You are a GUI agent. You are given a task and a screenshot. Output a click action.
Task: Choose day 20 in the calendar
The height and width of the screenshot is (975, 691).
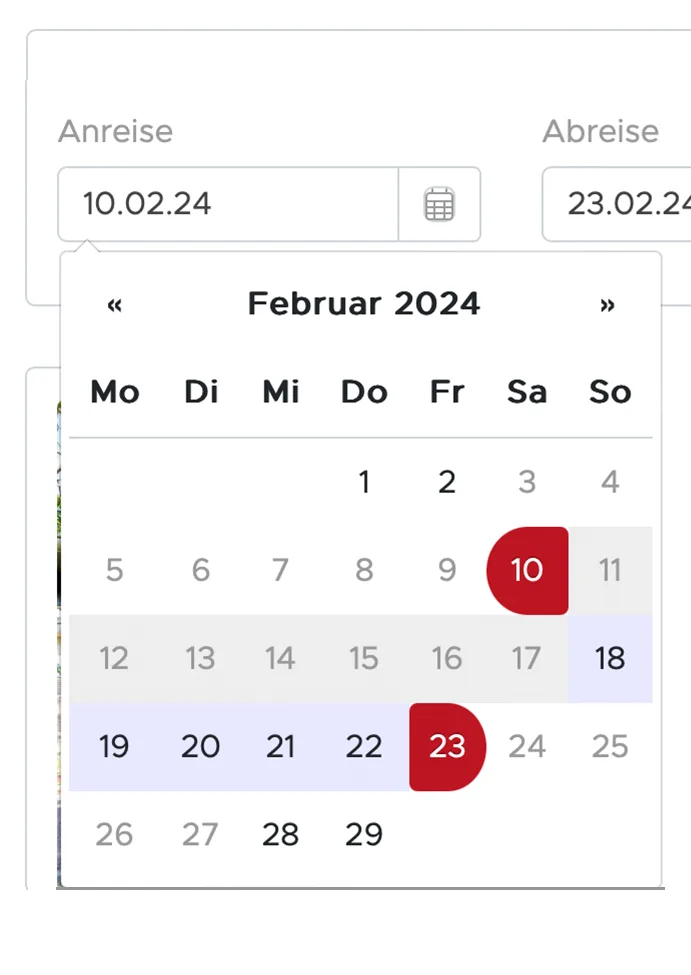pyautogui.click(x=200, y=746)
